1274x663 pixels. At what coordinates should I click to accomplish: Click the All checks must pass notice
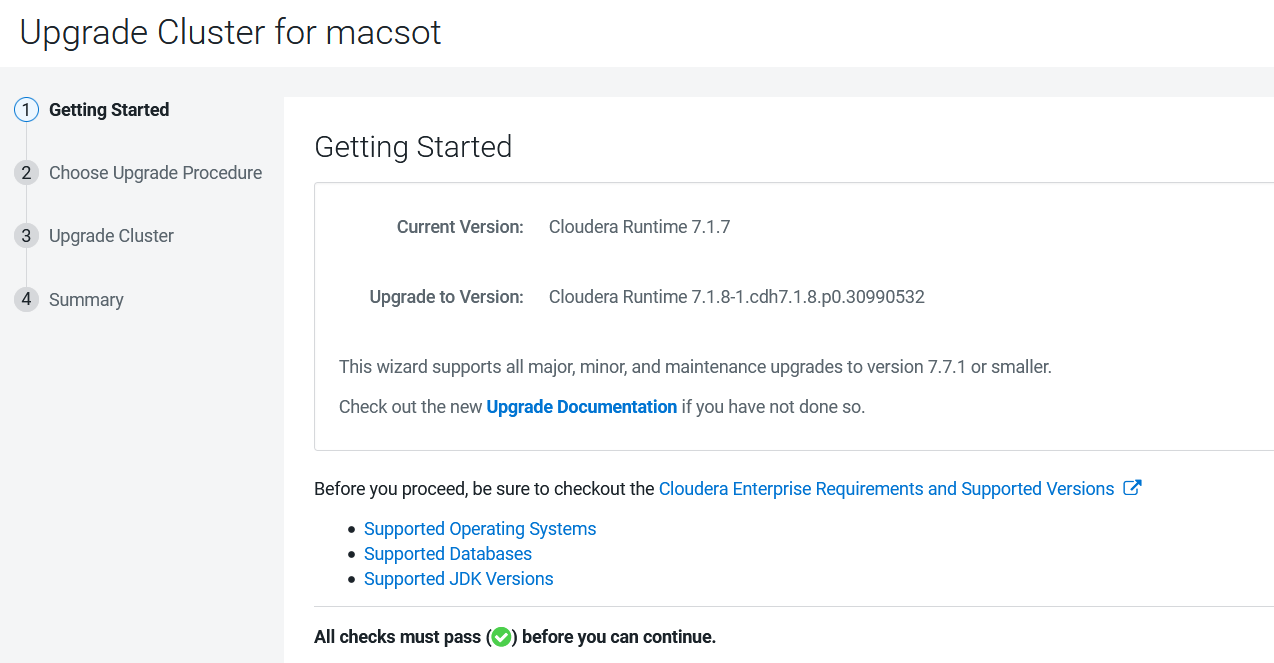point(515,637)
